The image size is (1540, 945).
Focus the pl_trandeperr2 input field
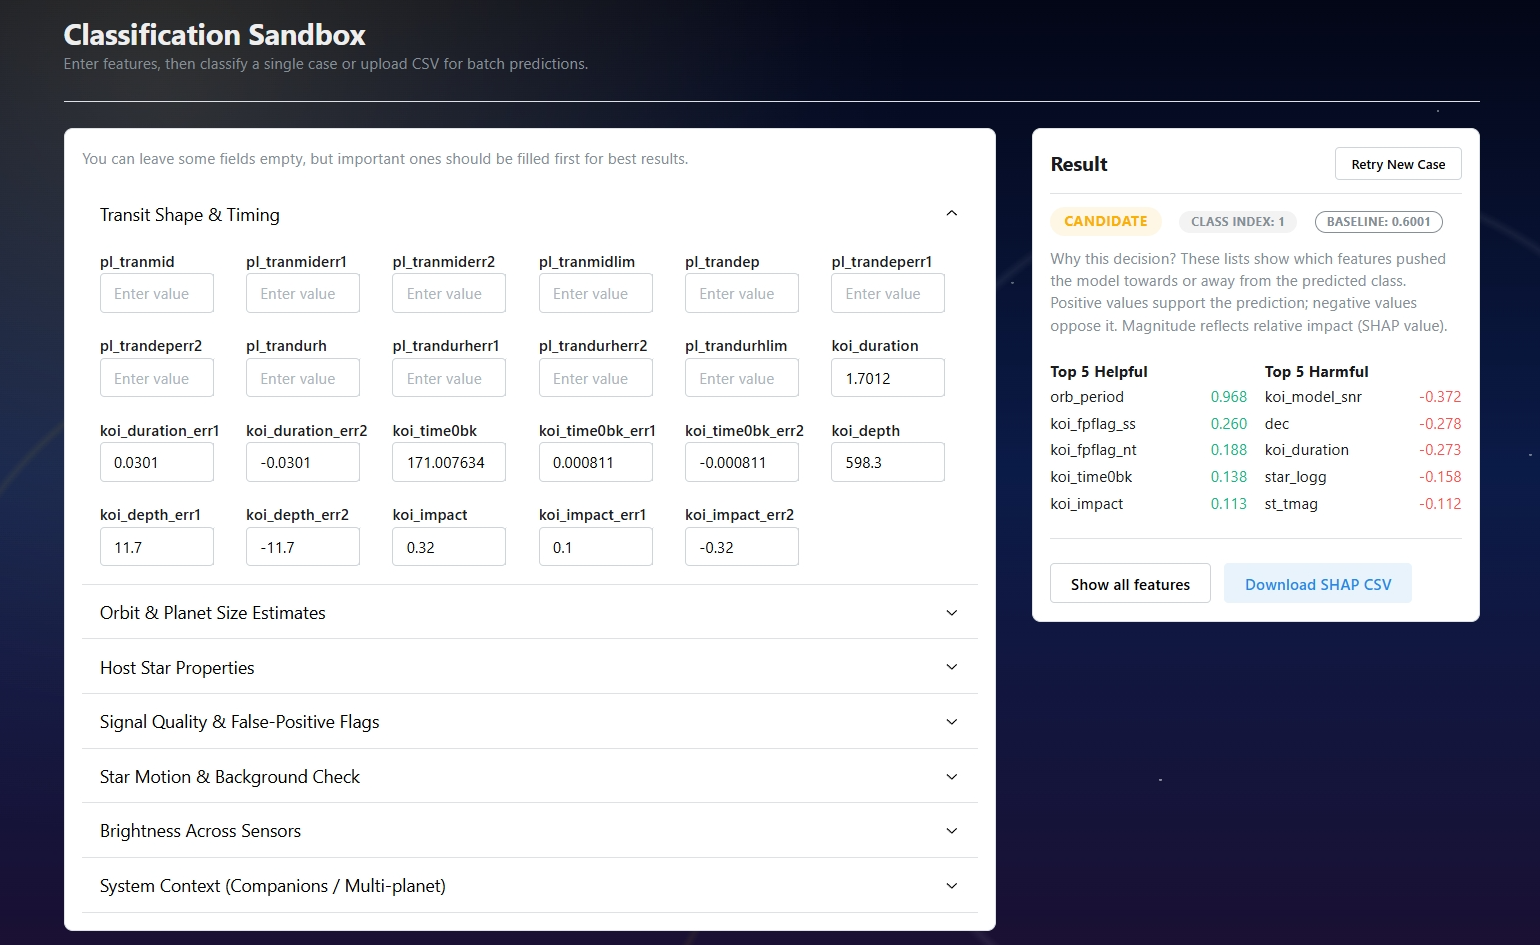pos(157,378)
